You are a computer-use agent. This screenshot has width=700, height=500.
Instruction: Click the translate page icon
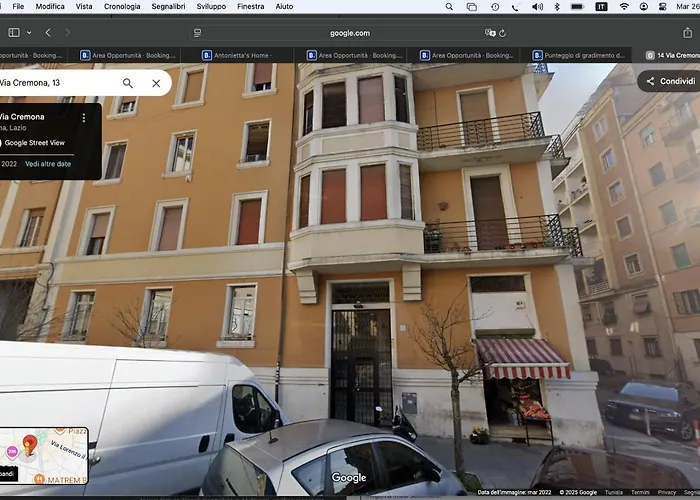pyautogui.click(x=490, y=33)
